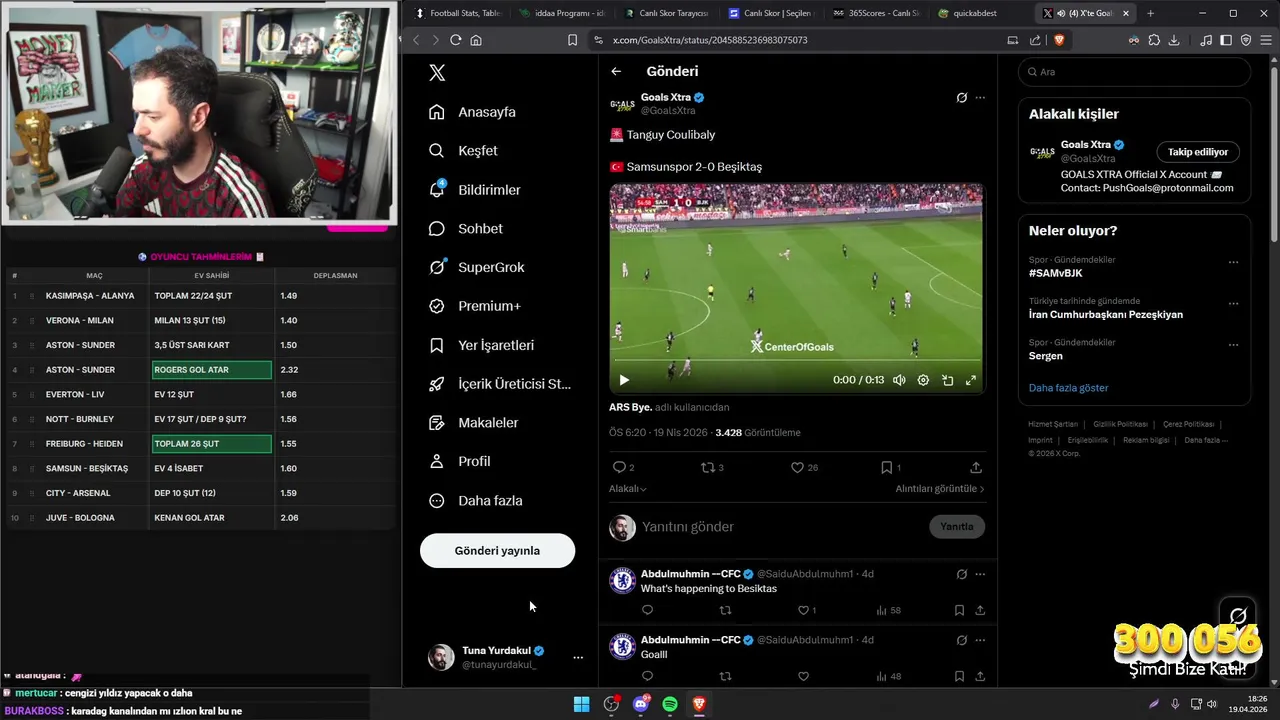Click the Yanıtla button

(957, 527)
